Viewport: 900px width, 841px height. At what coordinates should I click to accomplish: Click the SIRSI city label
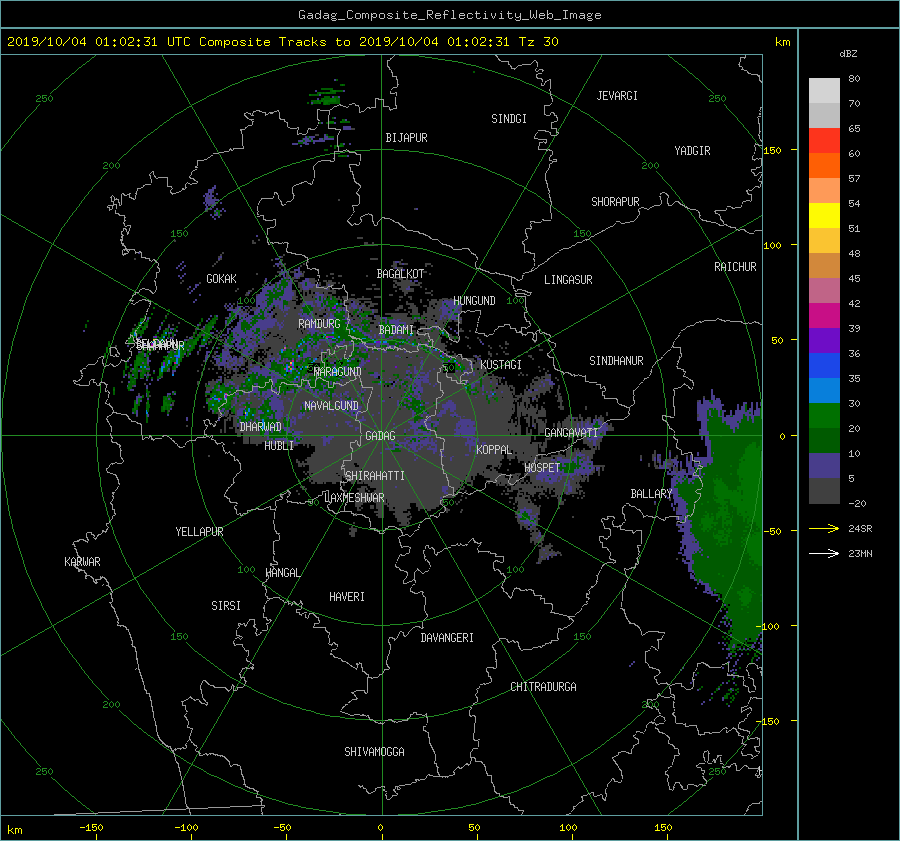click(x=226, y=606)
